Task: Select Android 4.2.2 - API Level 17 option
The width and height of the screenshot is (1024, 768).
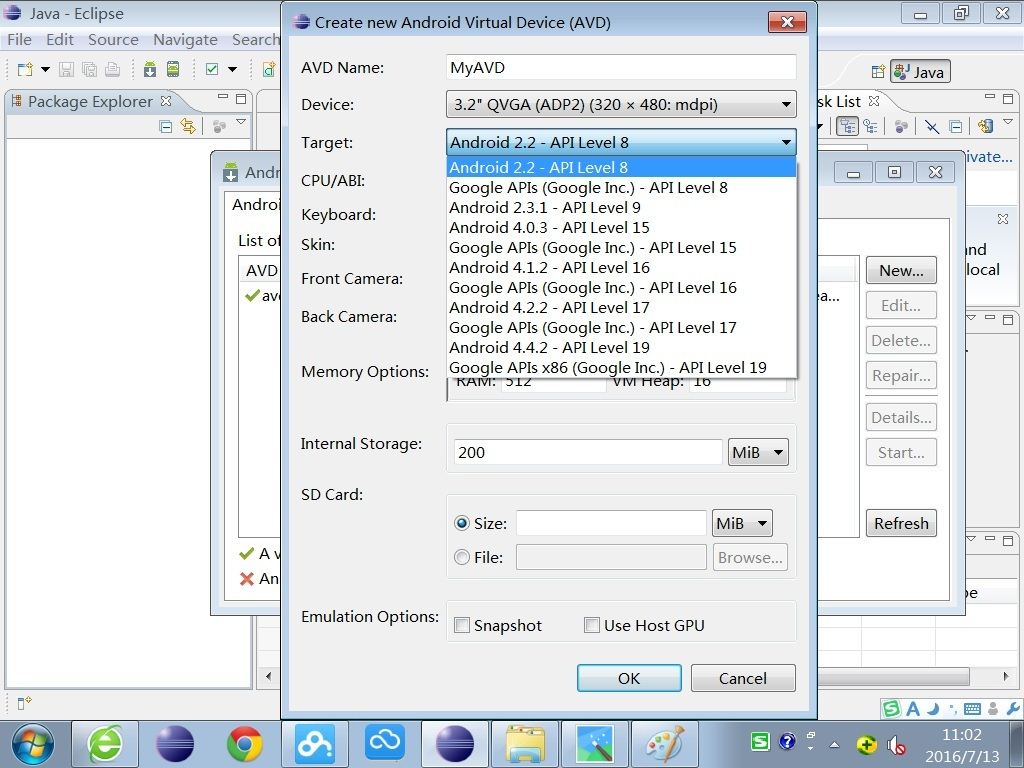Action: click(621, 307)
